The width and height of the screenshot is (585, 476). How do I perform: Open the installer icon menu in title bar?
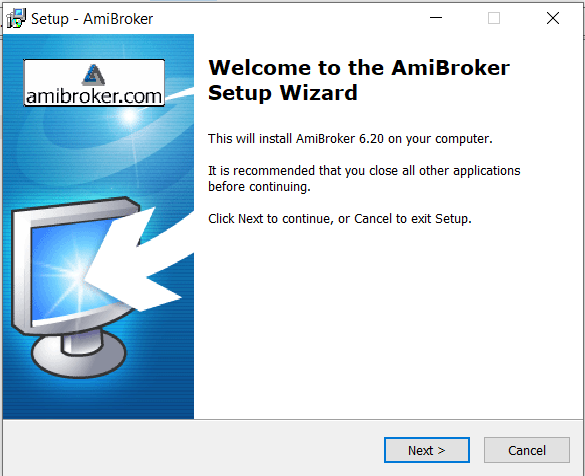point(16,18)
